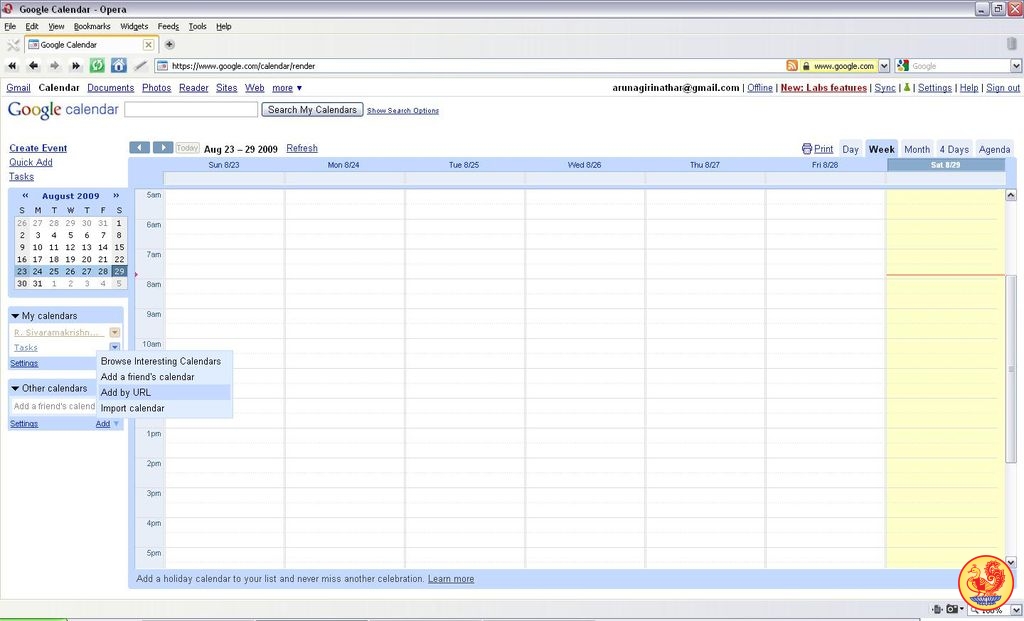
Task: Open the page zoom level dropdown
Action: (x=1016, y=610)
